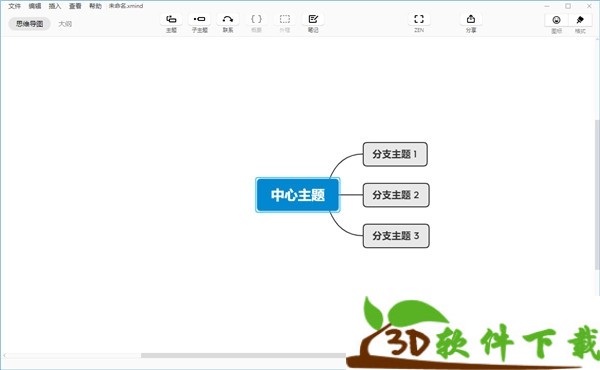This screenshot has width=600, height=370.
Task: Select the 分支主题 2 node
Action: tap(396, 195)
